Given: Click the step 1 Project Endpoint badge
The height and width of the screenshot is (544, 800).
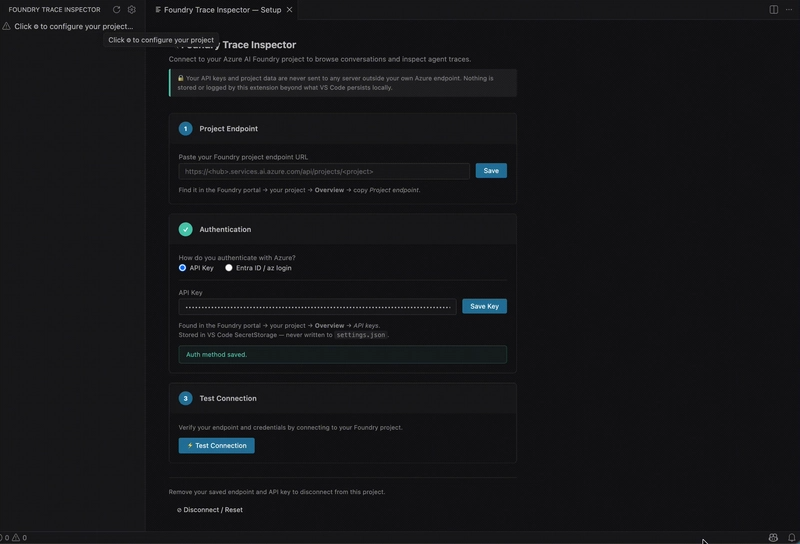Looking at the screenshot, I should click(186, 129).
